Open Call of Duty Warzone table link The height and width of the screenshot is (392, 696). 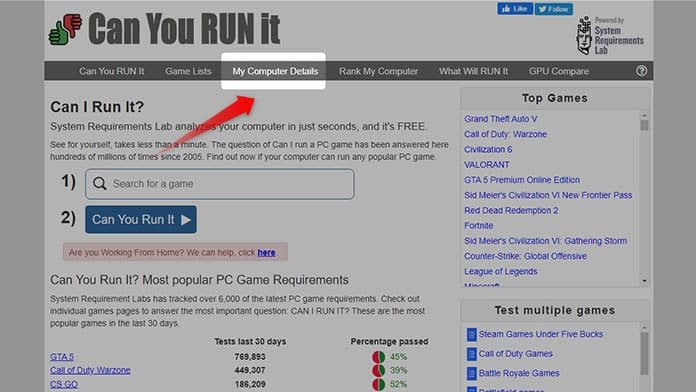pyautogui.click(x=90, y=370)
